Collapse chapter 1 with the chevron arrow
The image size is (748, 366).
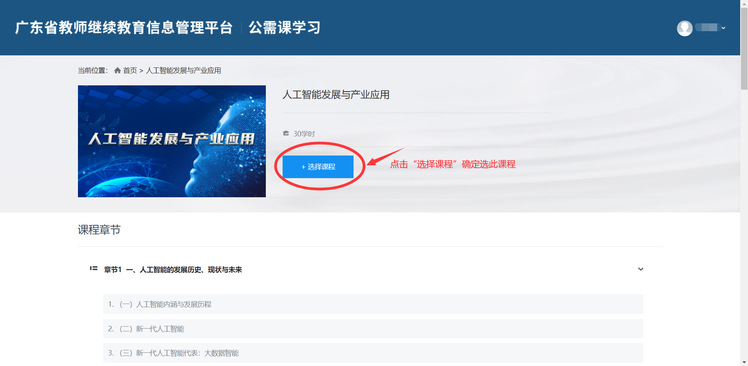(641, 269)
